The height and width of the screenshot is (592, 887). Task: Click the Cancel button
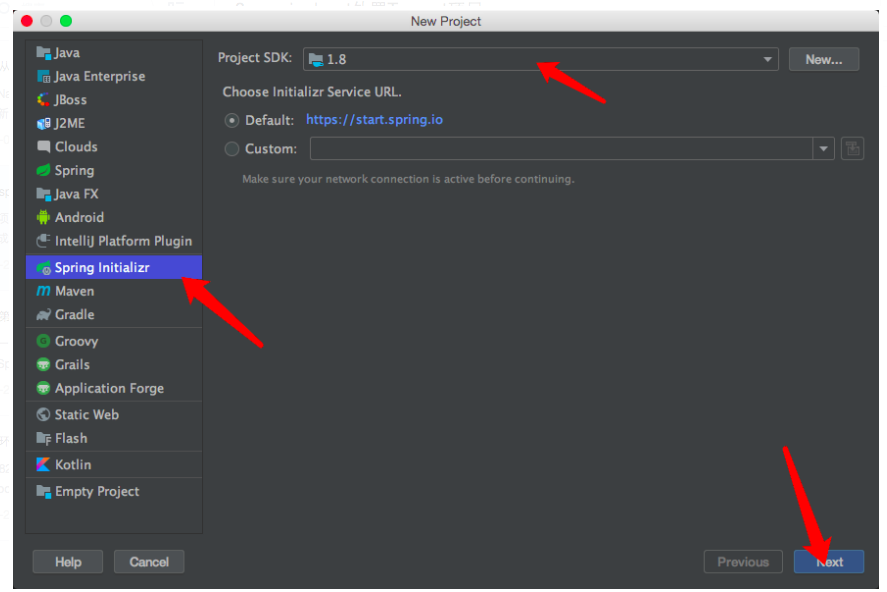(x=149, y=562)
